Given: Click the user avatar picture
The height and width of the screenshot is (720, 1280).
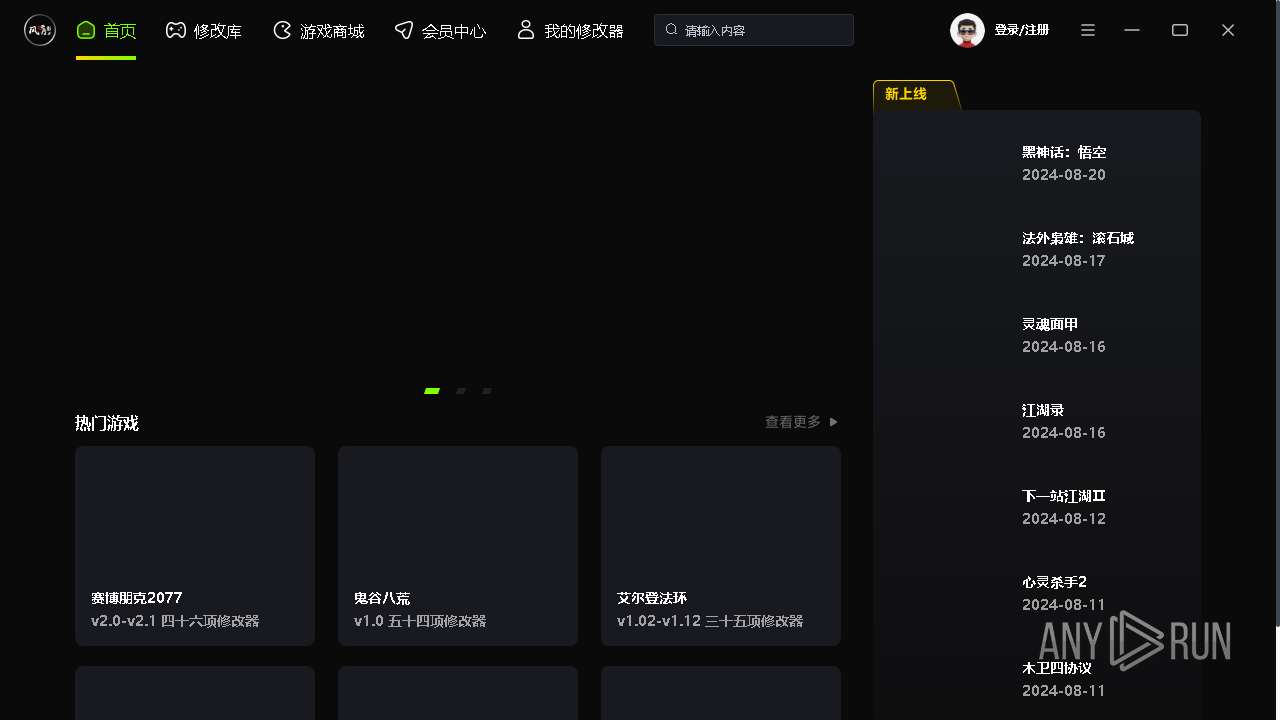Looking at the screenshot, I should point(967,30).
